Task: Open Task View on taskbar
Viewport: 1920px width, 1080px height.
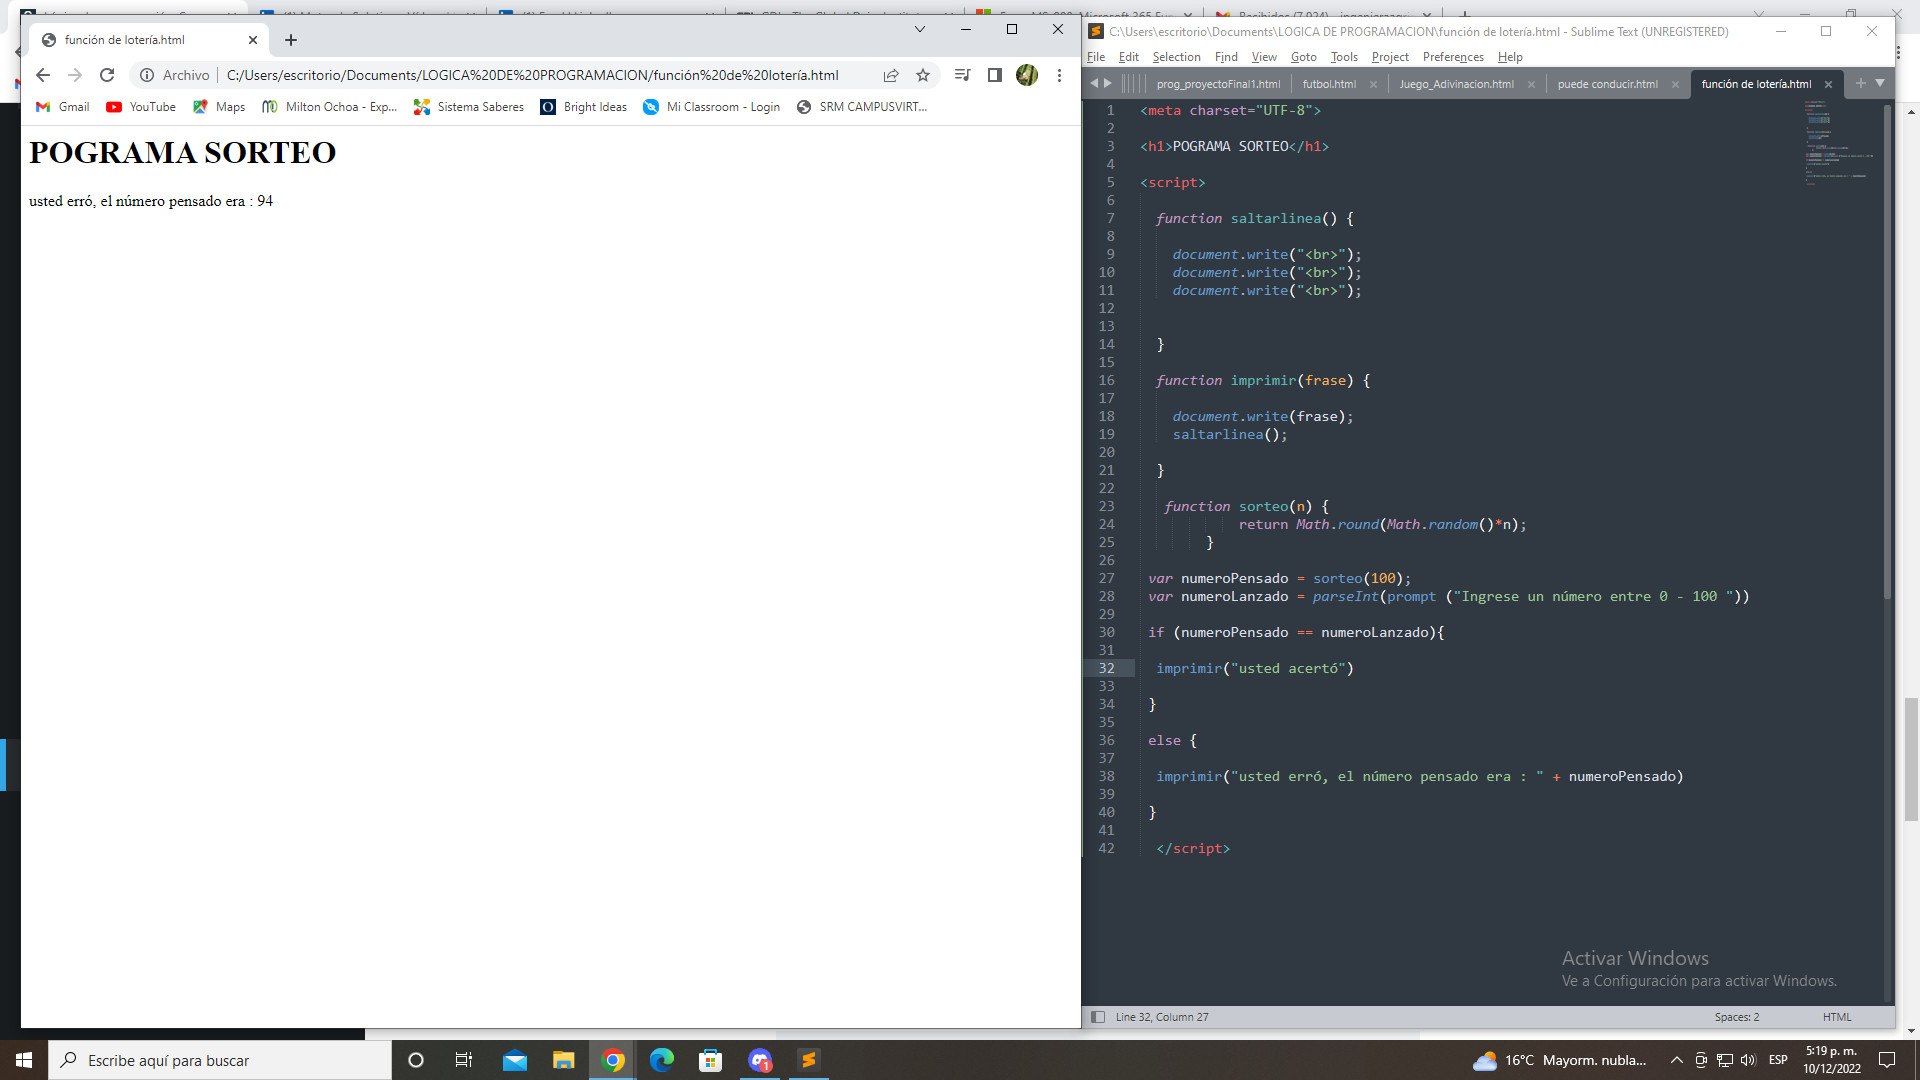Action: 464,1060
